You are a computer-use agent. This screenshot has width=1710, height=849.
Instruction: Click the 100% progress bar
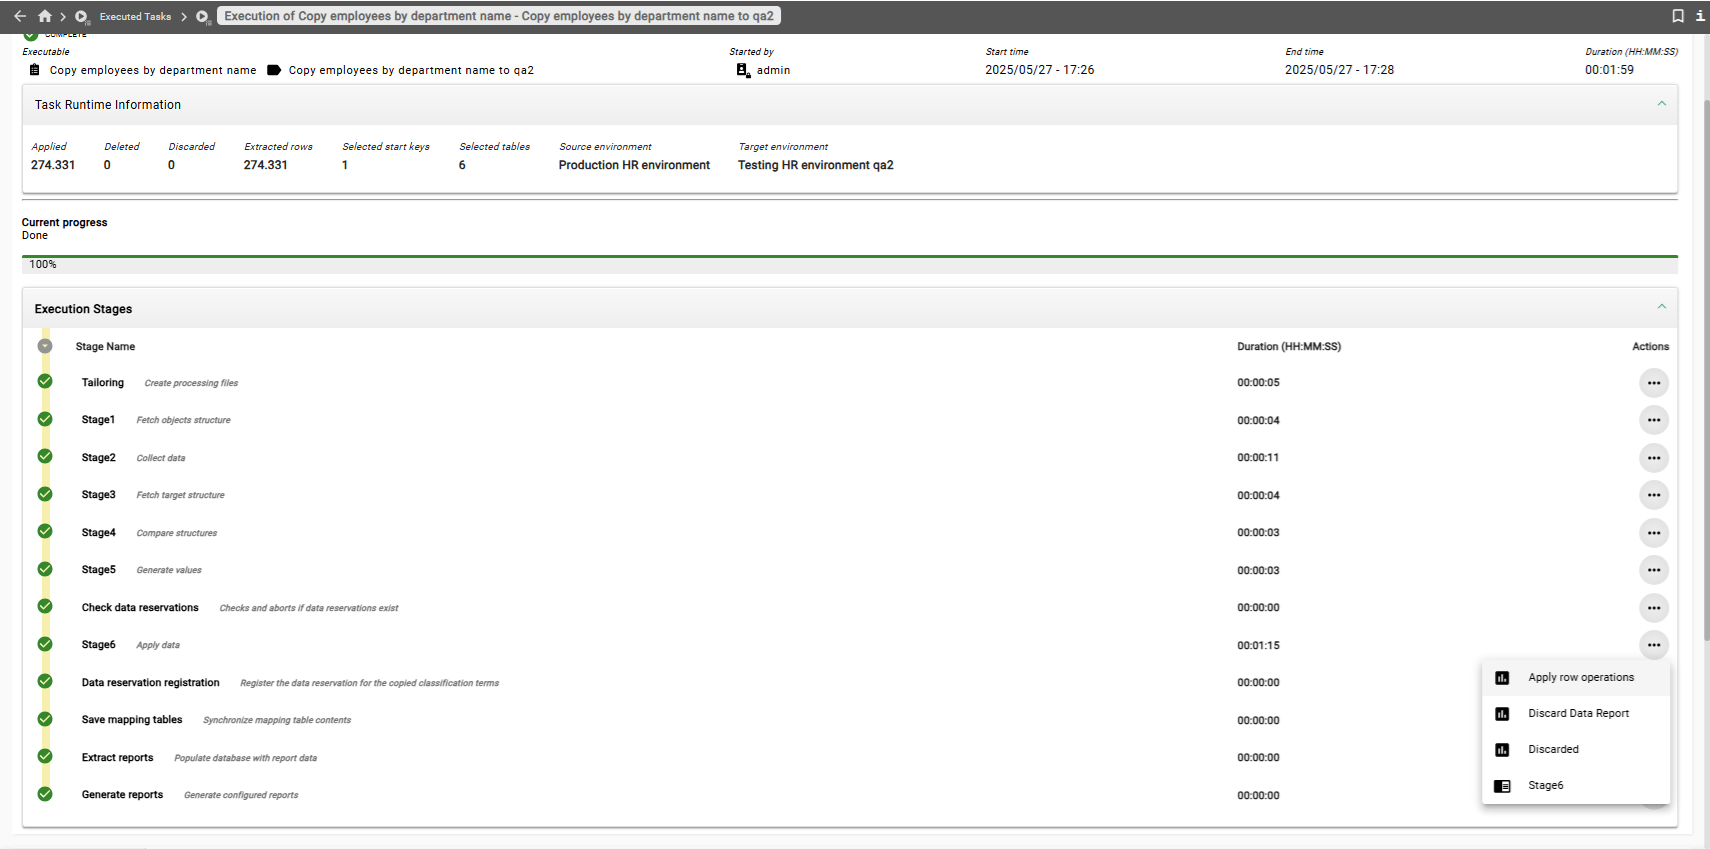pyautogui.click(x=850, y=264)
